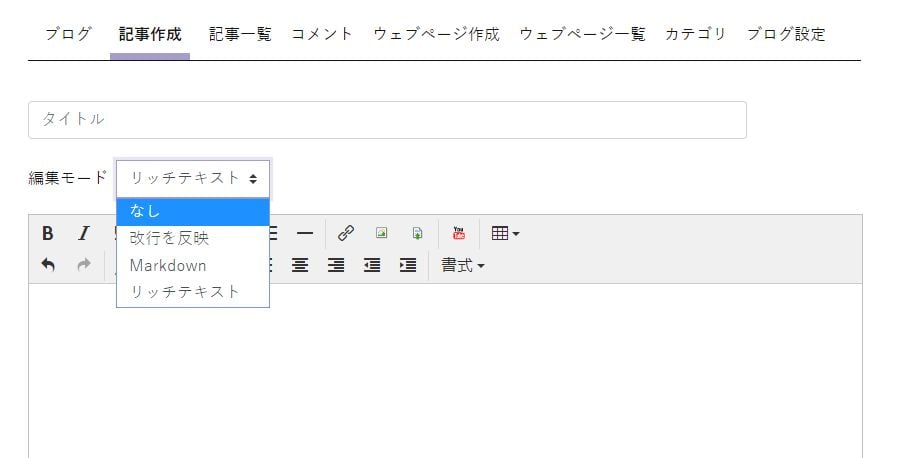Image resolution: width=899 pixels, height=458 pixels.
Task: Select the 記事作成 tab
Action: pyautogui.click(x=150, y=34)
